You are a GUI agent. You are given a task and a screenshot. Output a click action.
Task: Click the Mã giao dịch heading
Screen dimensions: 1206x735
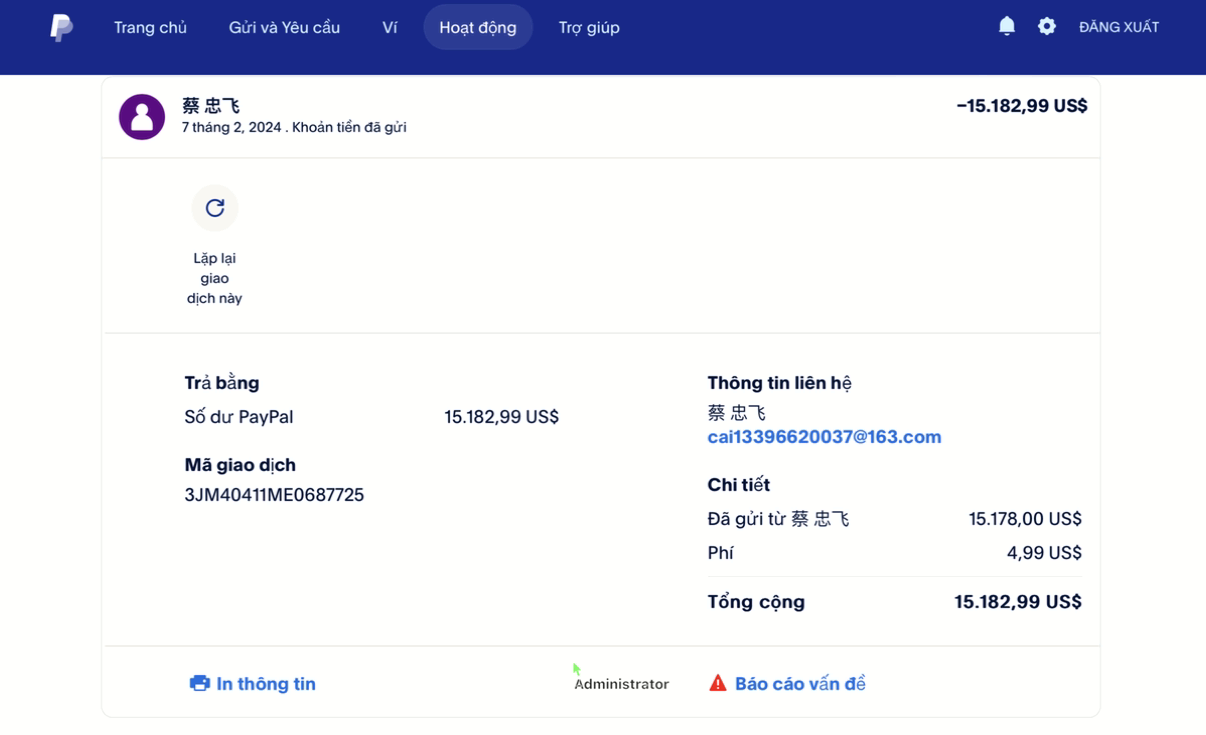click(240, 465)
